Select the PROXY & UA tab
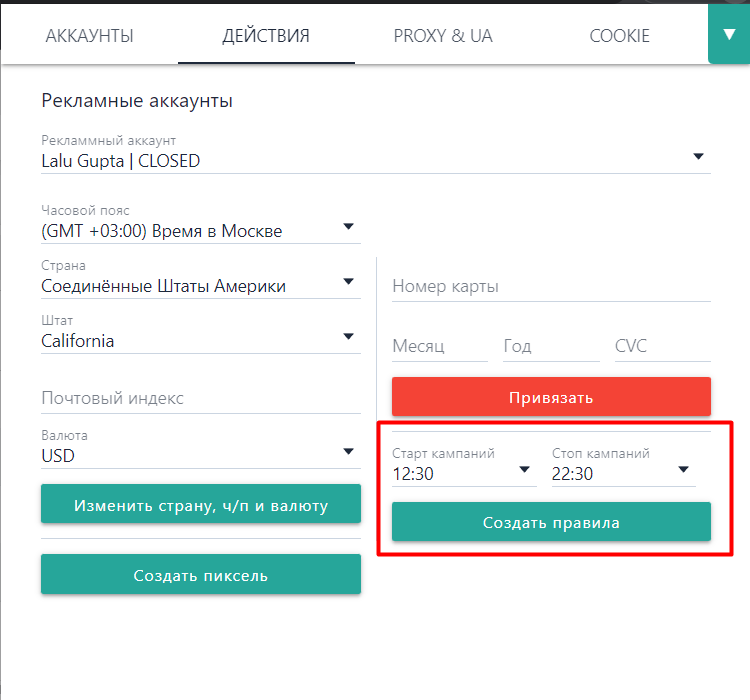750x700 pixels. tap(443, 36)
